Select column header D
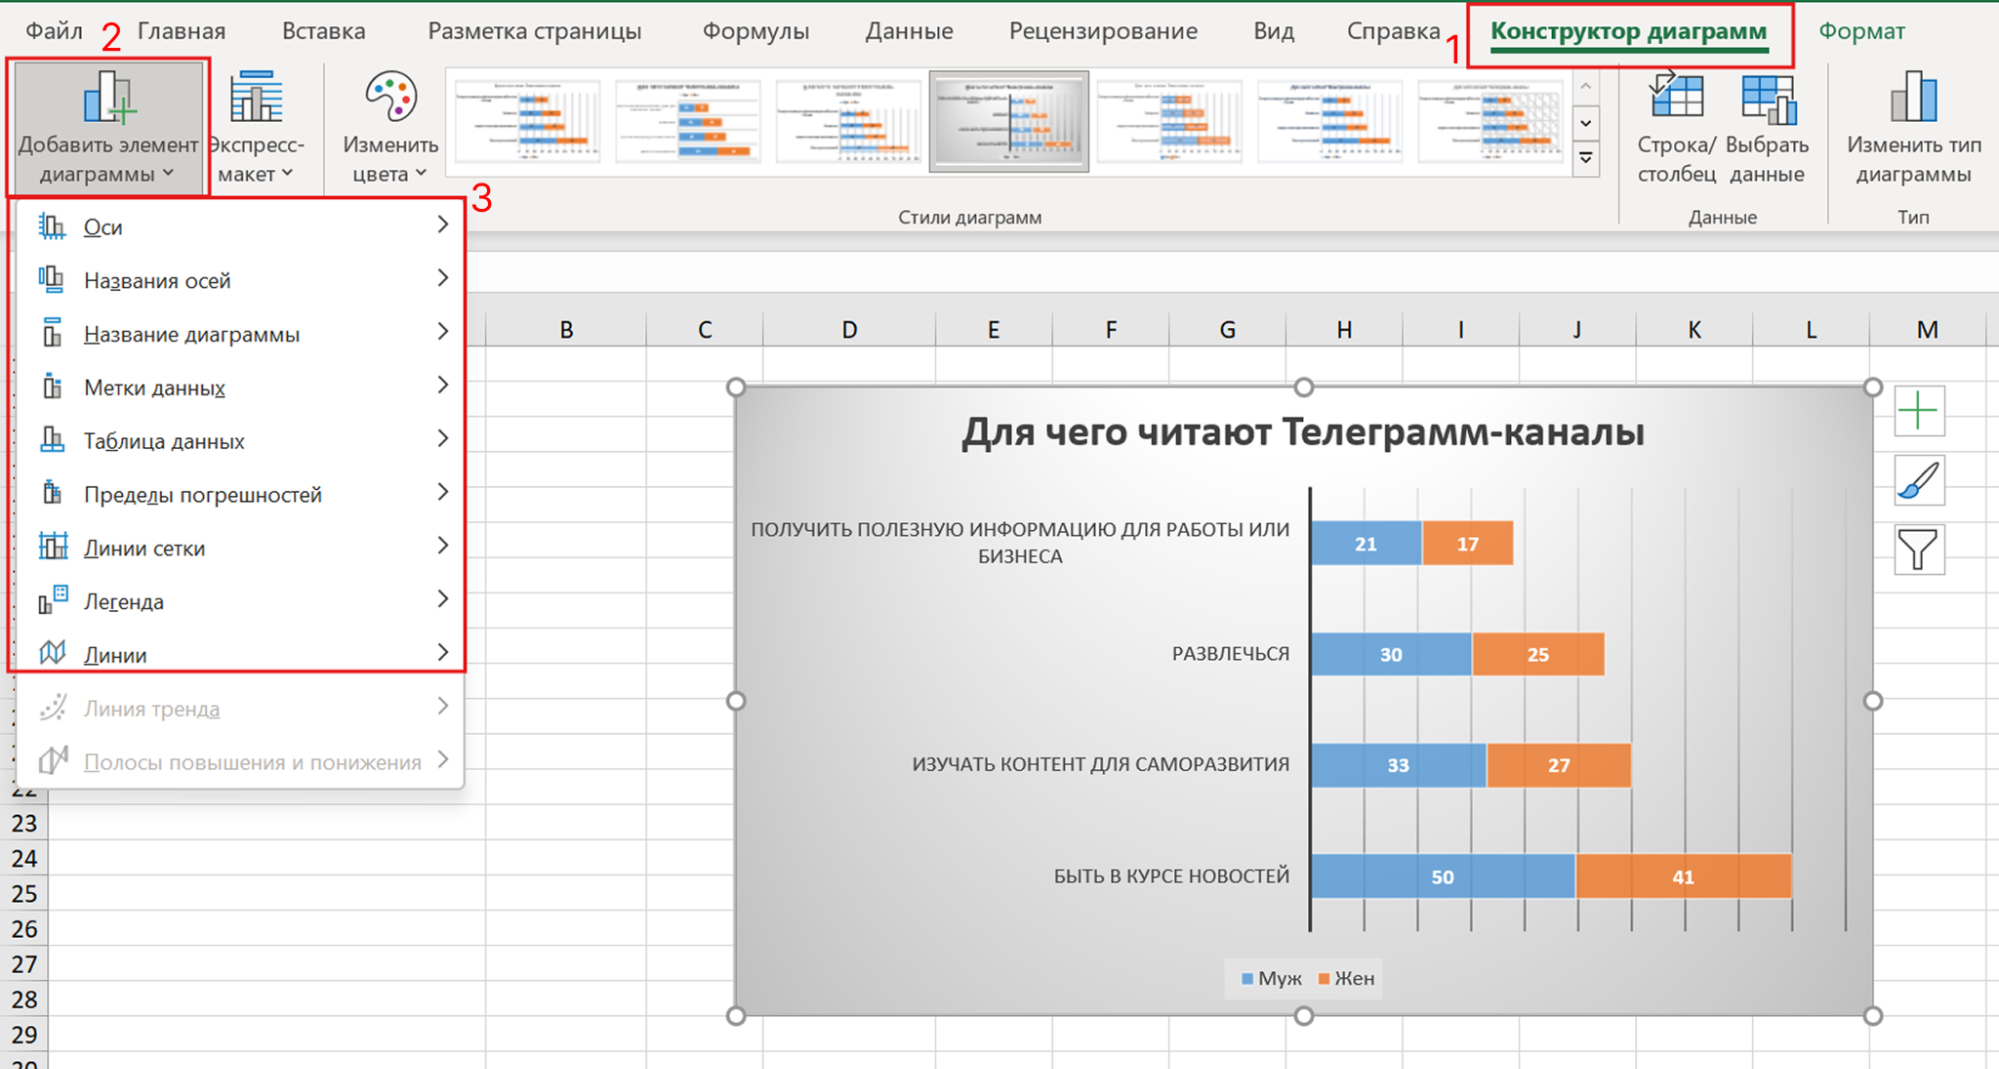1999x1069 pixels. 849,330
